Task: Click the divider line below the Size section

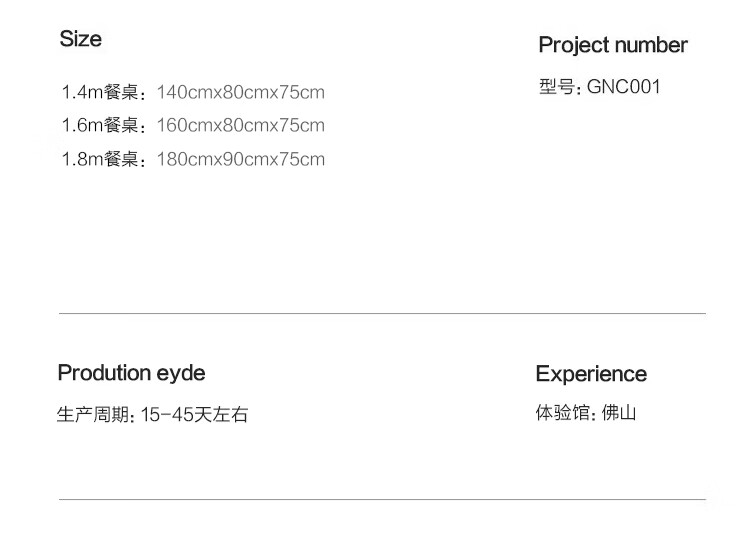Action: pyautogui.click(x=382, y=314)
